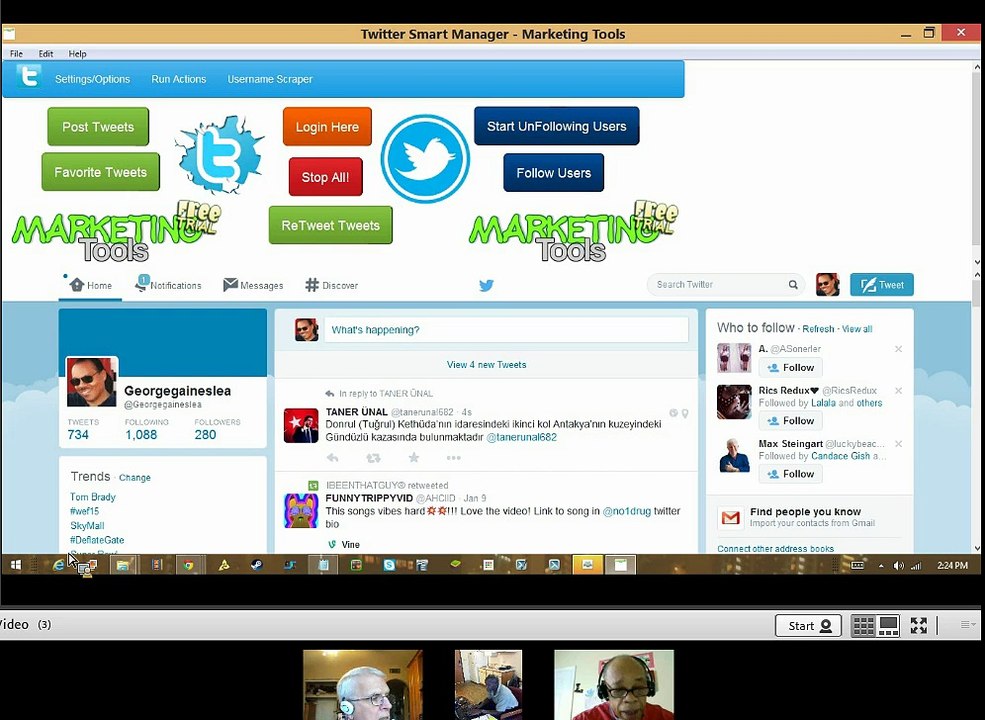
Task: Open the Tom Brady trend
Action: tap(93, 497)
